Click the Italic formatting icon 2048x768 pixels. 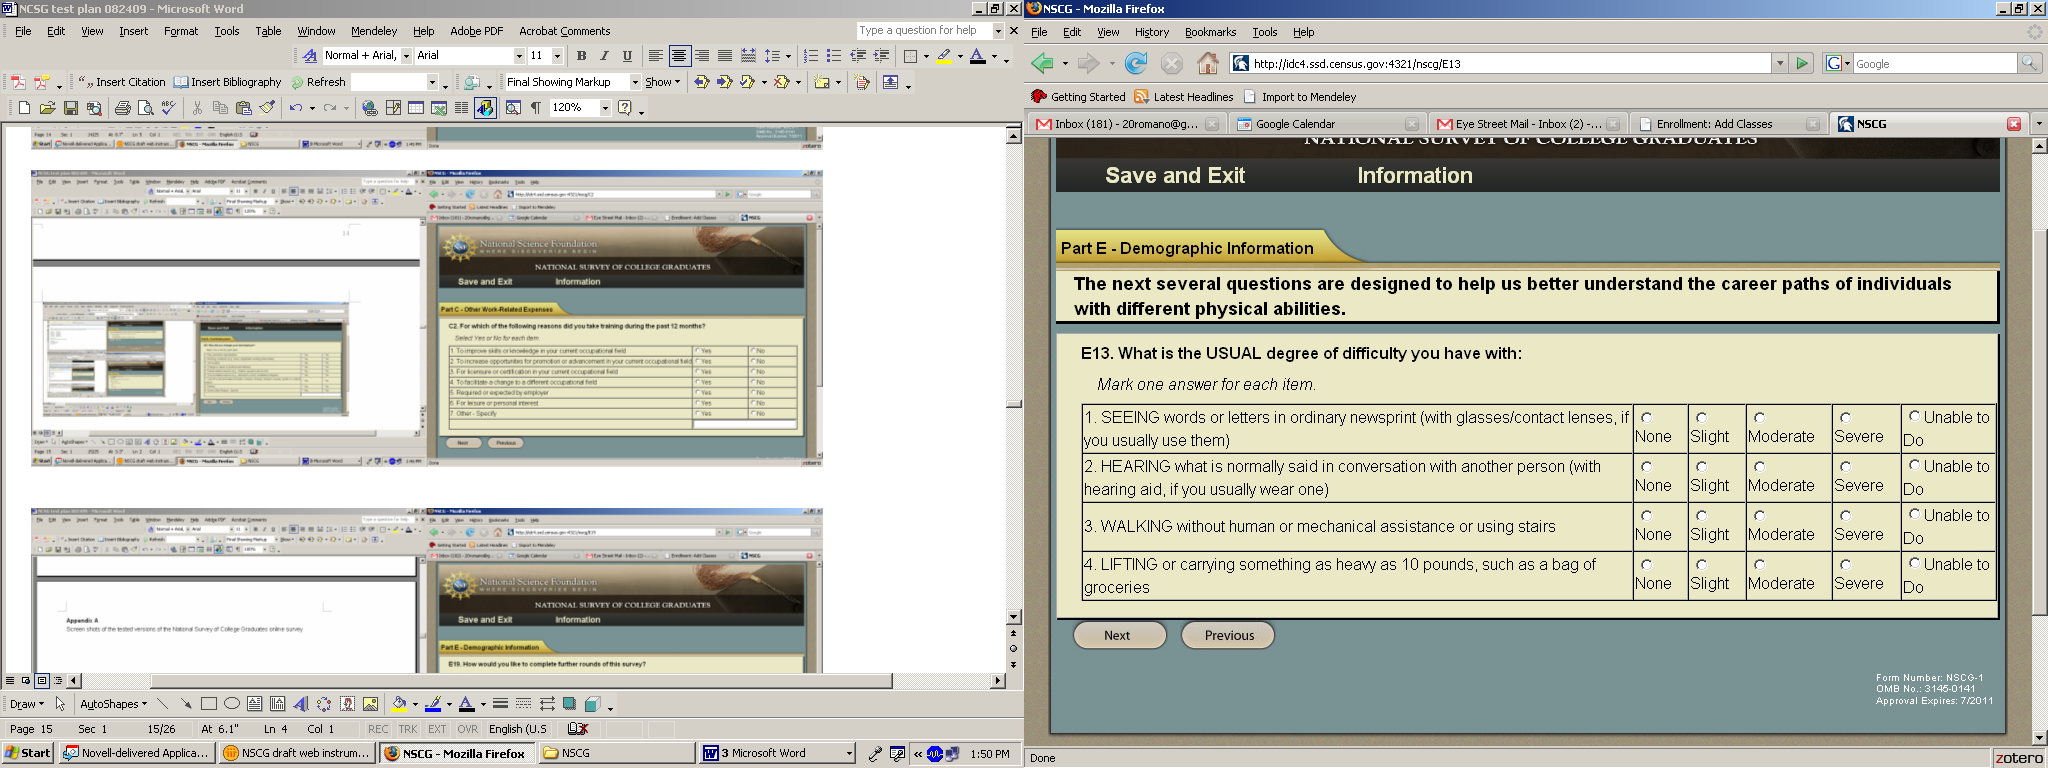604,56
